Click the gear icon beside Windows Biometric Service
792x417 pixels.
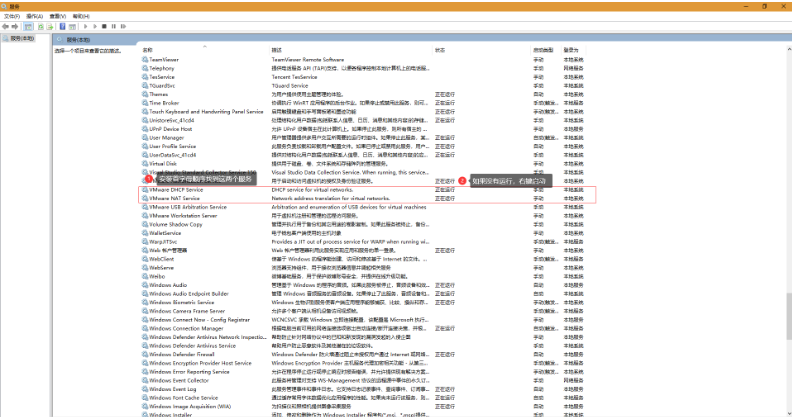145,302
